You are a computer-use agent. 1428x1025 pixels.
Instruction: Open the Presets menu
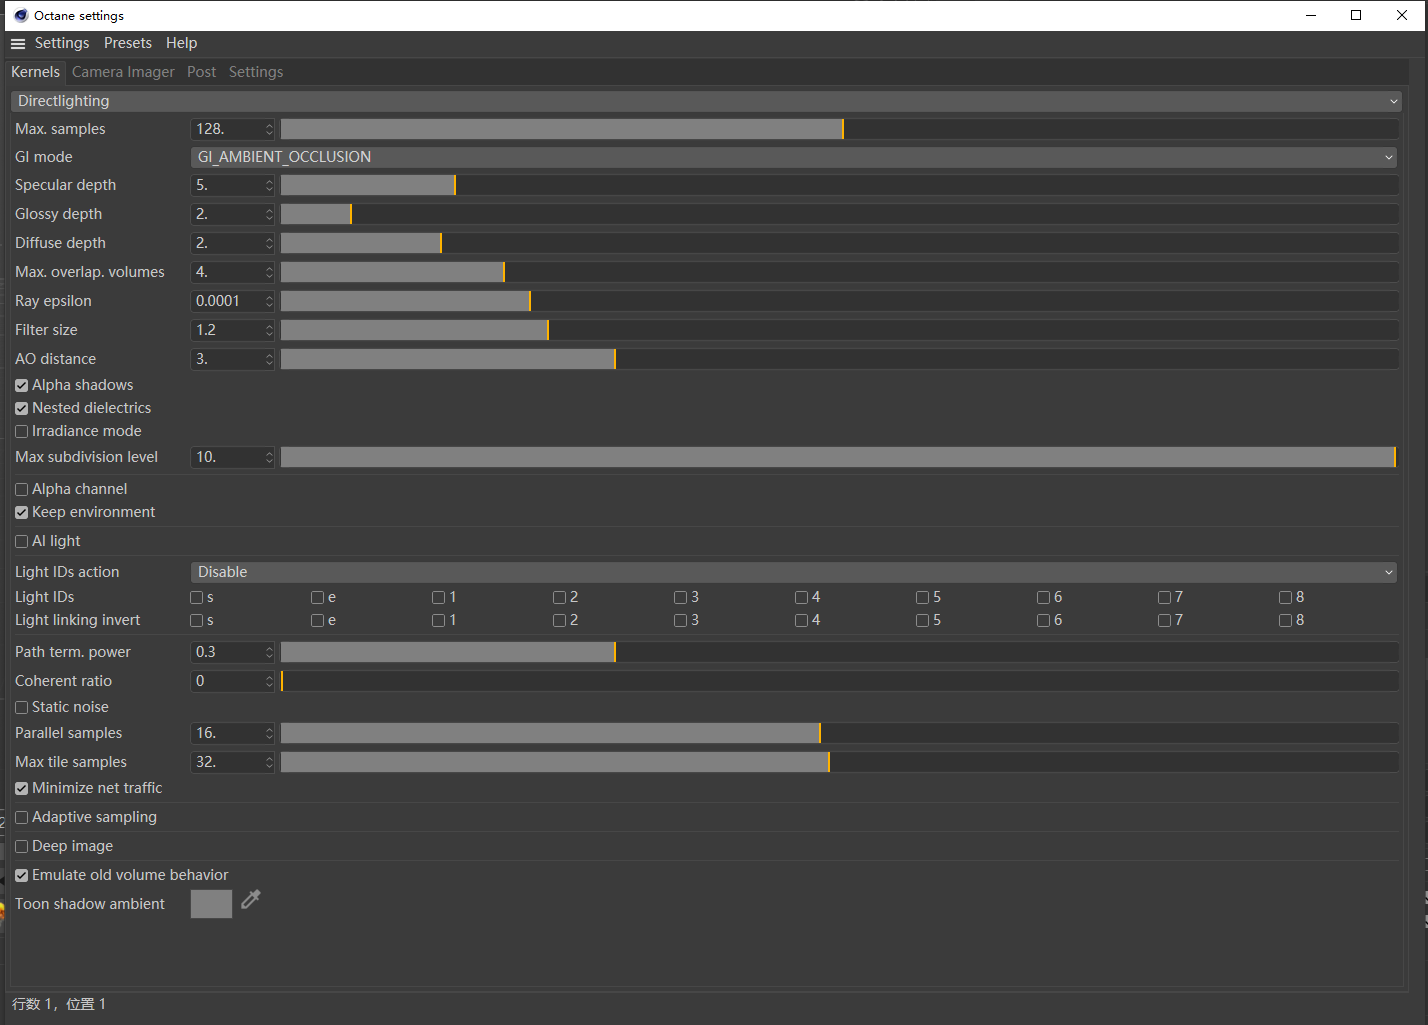coord(128,43)
